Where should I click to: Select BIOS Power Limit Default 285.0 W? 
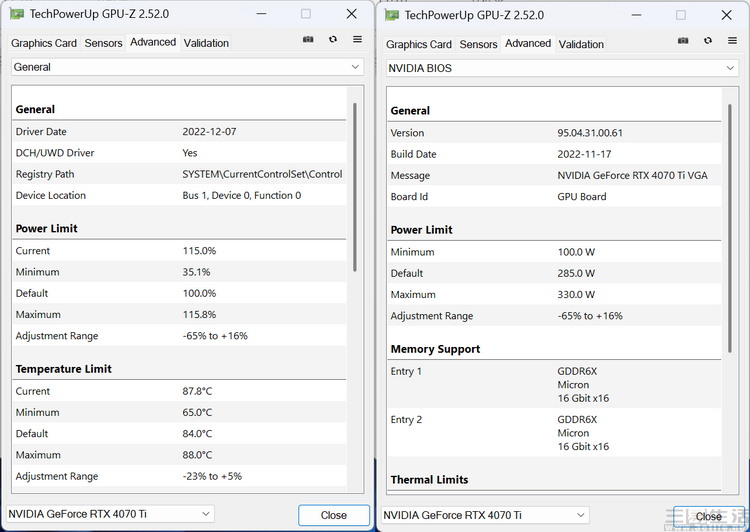click(x=576, y=273)
